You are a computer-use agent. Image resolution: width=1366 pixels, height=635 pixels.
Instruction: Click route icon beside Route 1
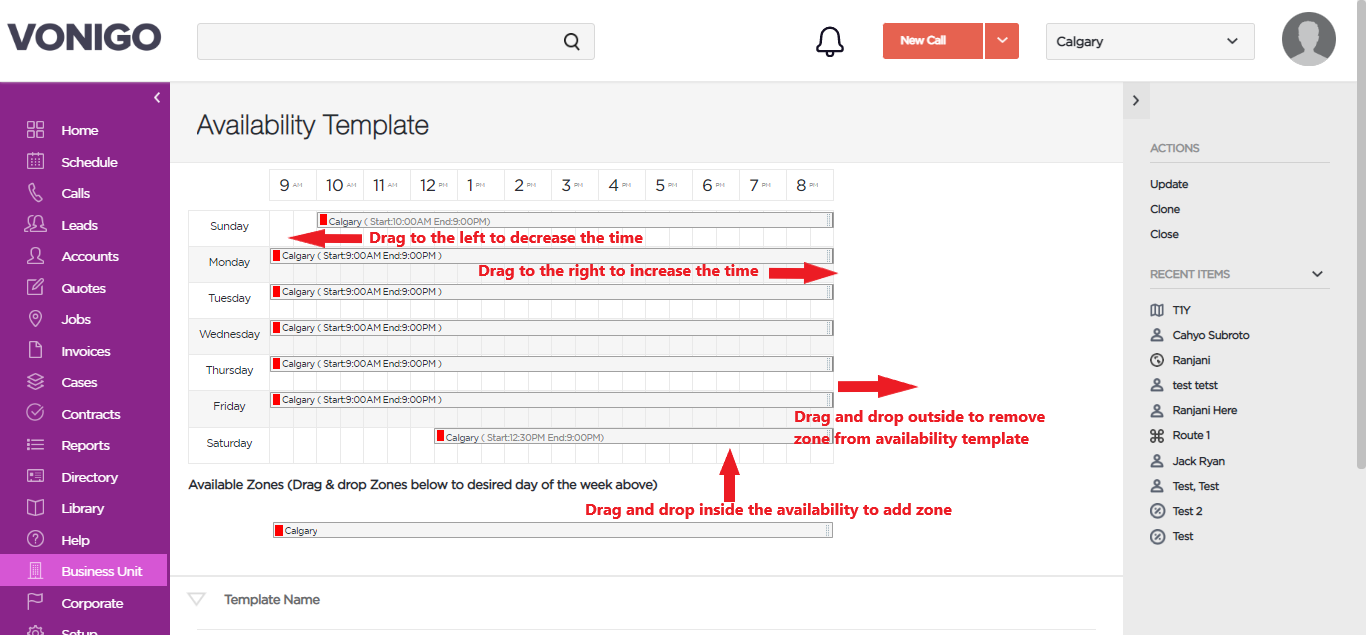tap(1157, 435)
